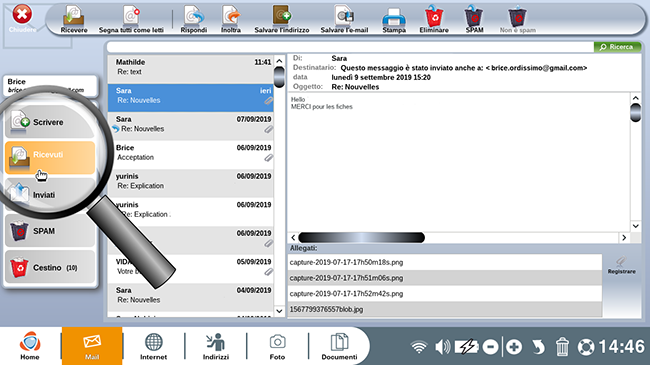Open Sara's email dated 07/09/2019

coord(190,126)
